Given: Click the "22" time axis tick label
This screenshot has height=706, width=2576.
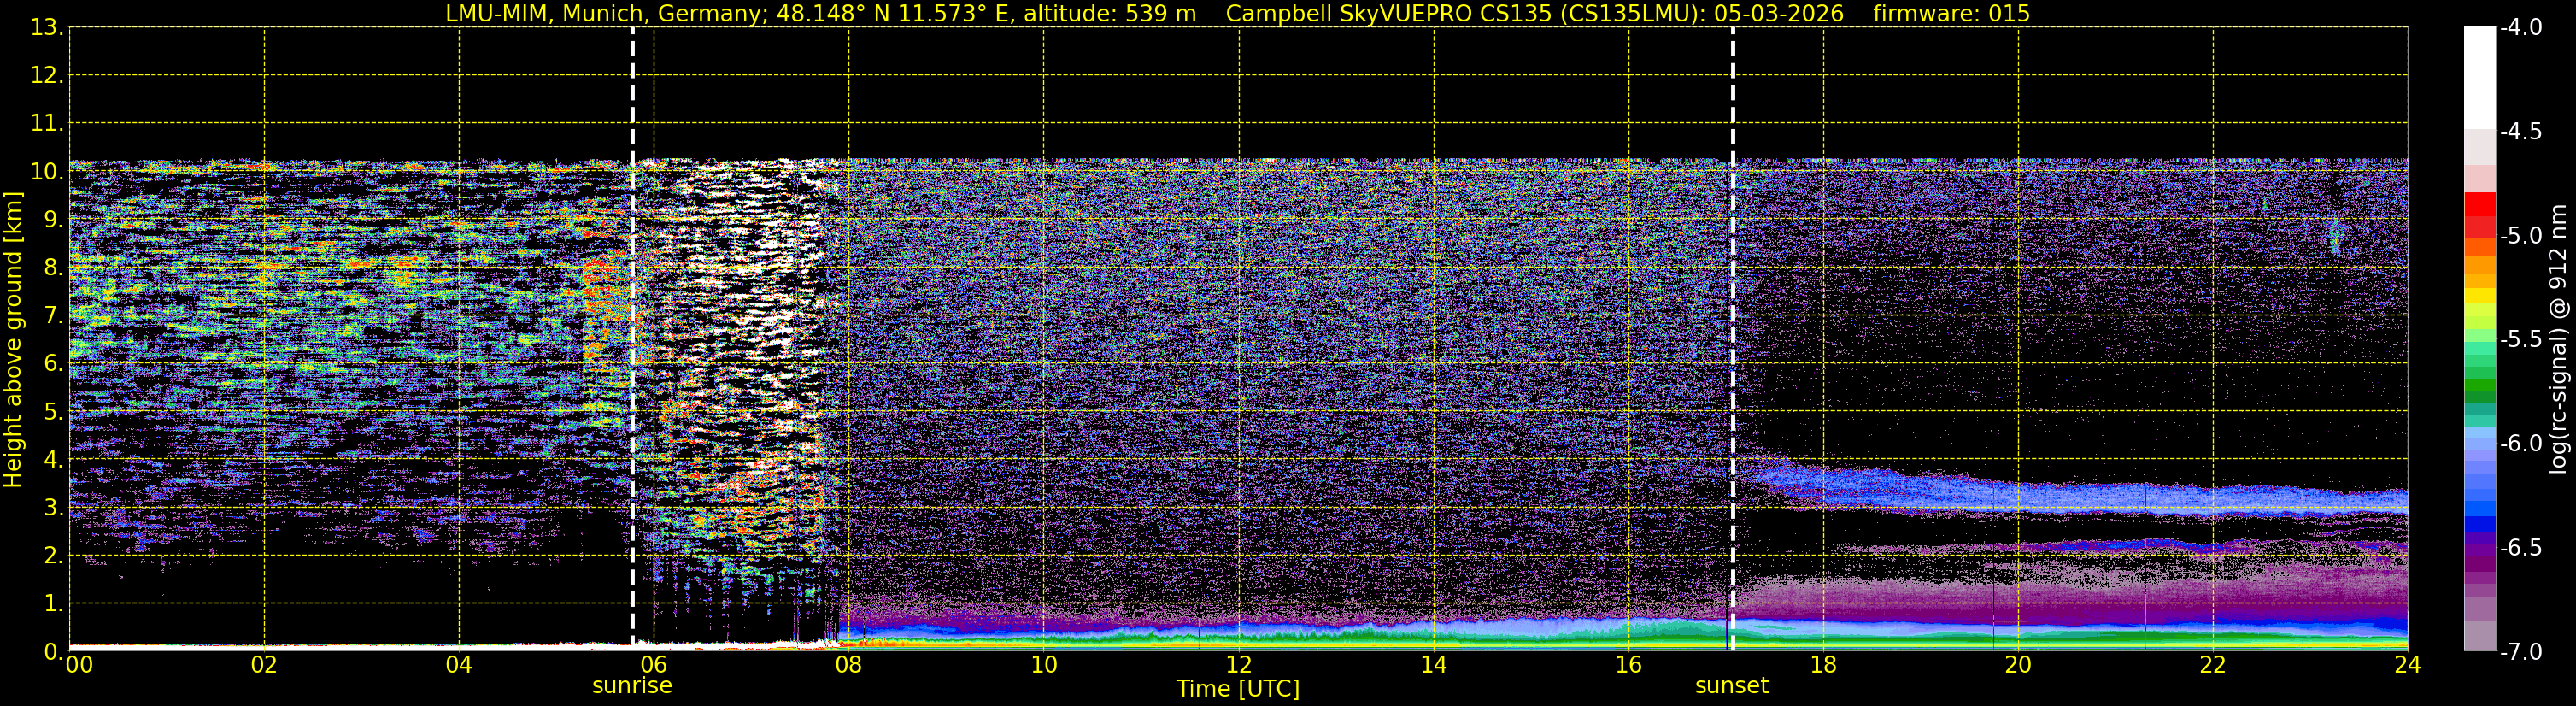Looking at the screenshot, I should pos(2213,665).
